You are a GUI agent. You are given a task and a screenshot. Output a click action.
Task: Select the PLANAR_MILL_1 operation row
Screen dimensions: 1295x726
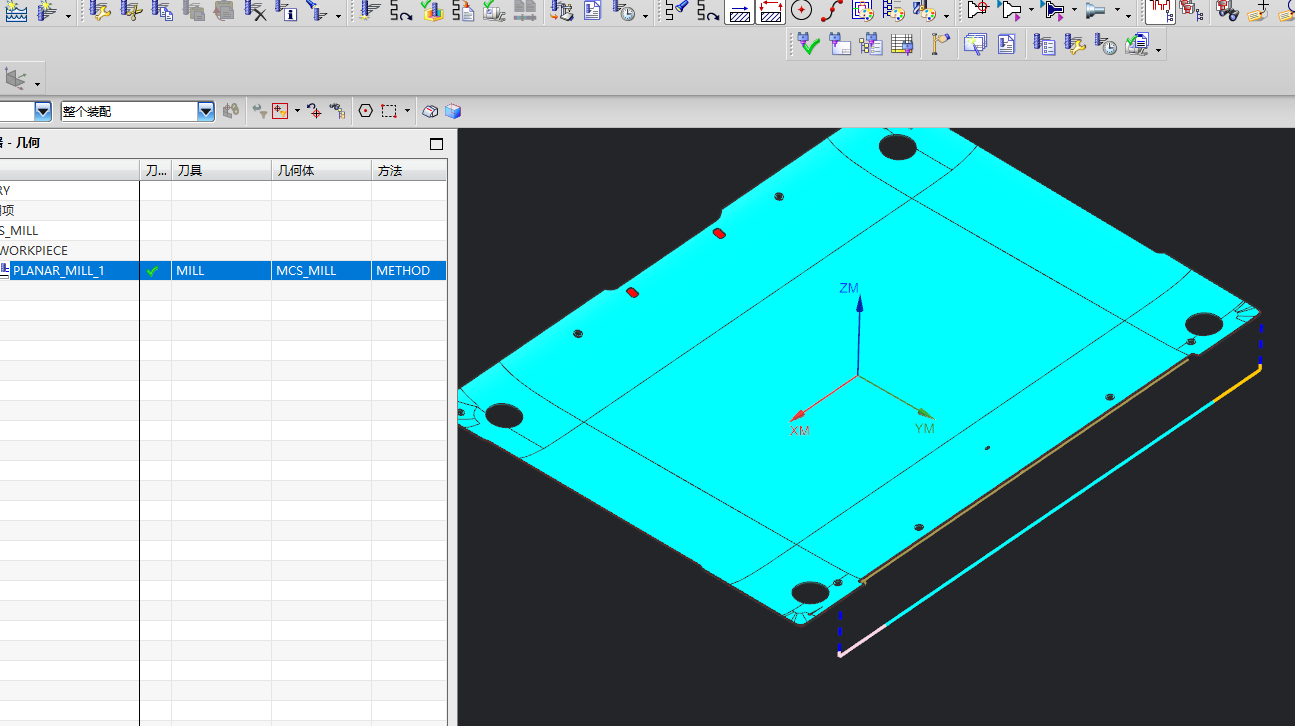coord(60,271)
